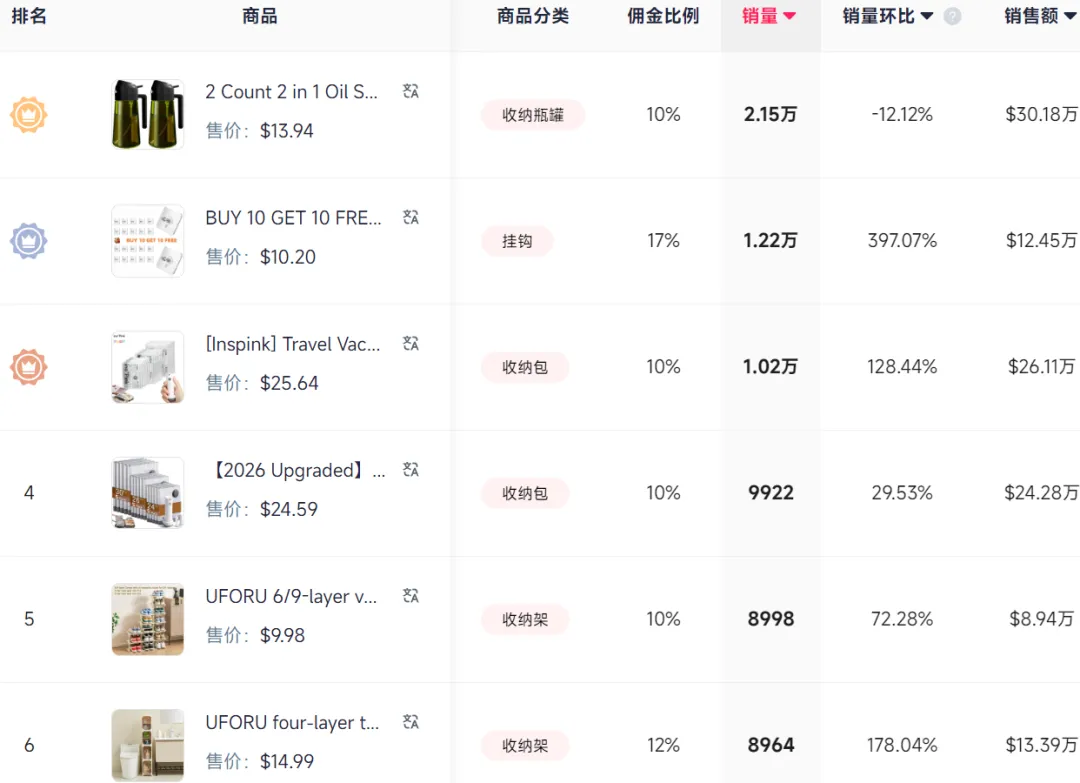Screen dimensions: 1080x783
Task: Translate the UFORU four-layer product title
Action: [x=410, y=721]
